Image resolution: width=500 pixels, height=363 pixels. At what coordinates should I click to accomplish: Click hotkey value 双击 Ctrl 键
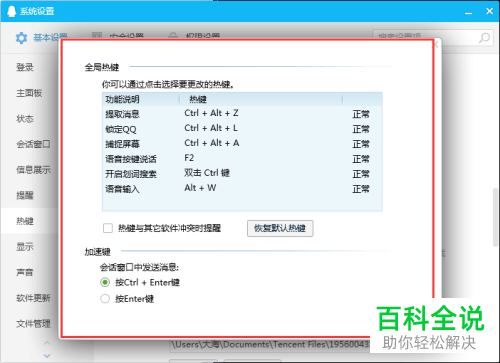[x=207, y=173]
